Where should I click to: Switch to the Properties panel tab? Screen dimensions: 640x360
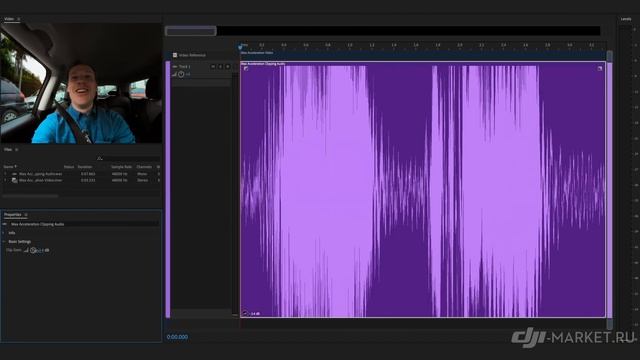(x=13, y=214)
